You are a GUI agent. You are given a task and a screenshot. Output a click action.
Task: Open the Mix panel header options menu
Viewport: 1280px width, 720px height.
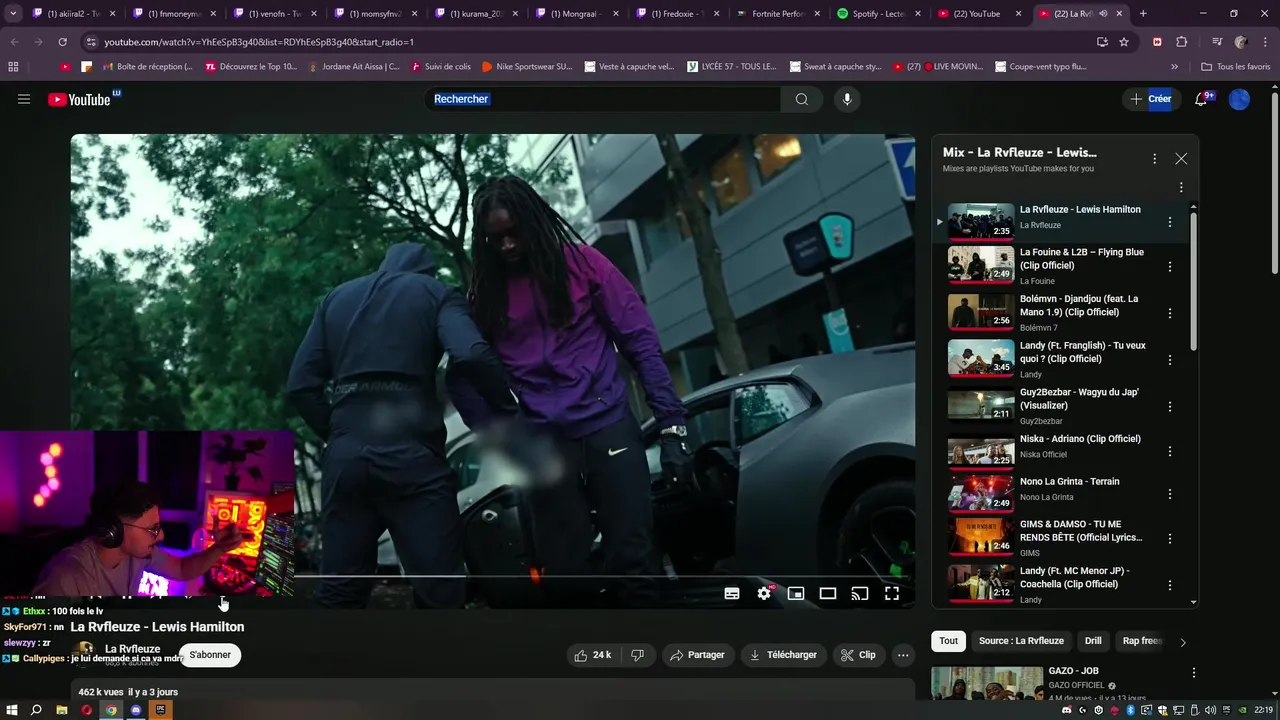point(1154,159)
